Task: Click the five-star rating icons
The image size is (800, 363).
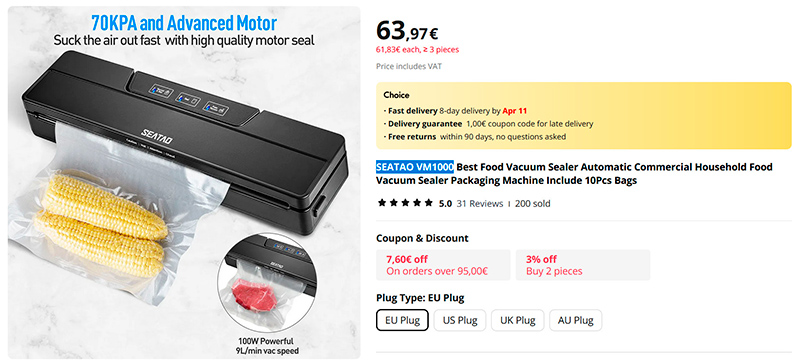Action: 405,203
